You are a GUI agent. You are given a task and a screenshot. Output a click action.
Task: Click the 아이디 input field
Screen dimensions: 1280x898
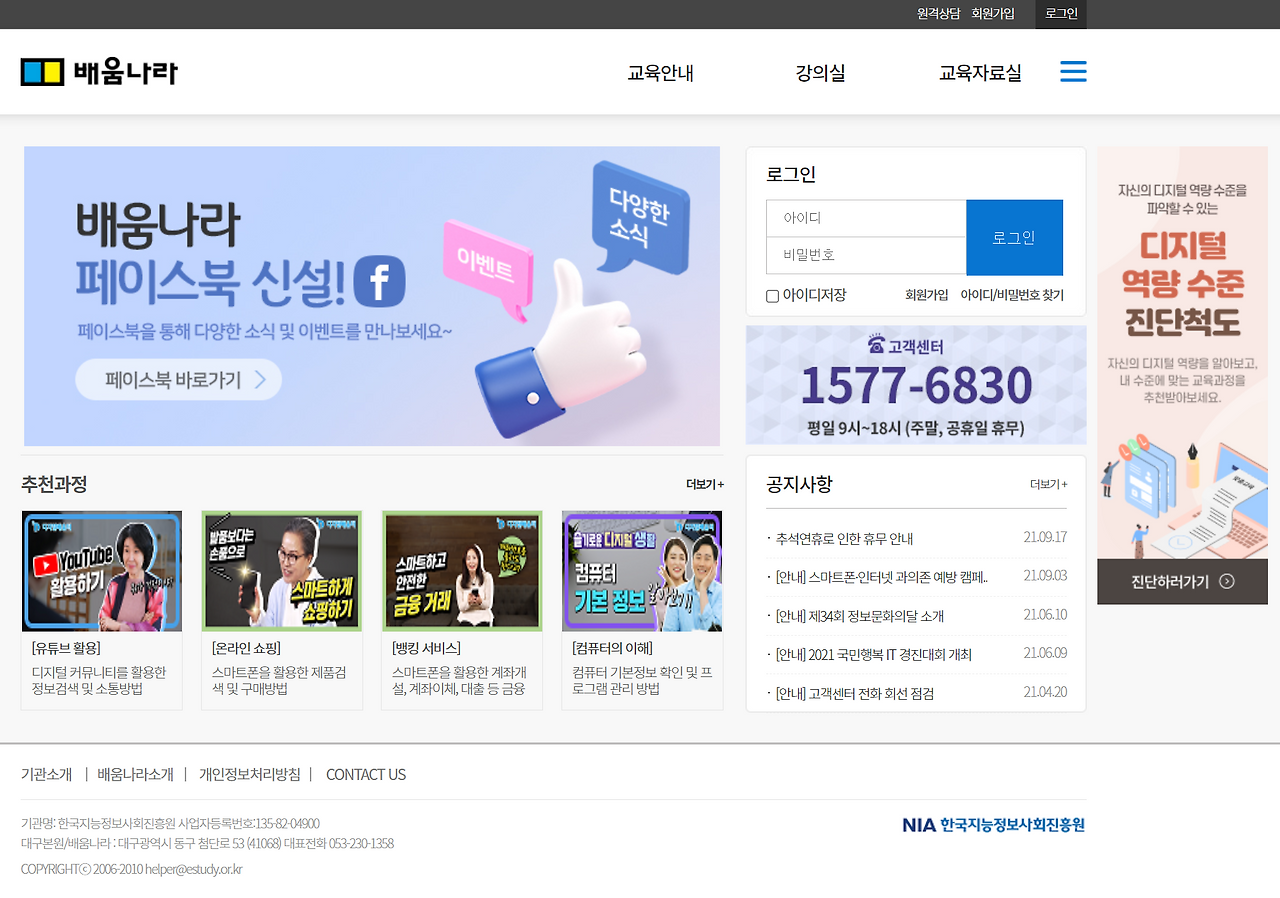pyautogui.click(x=865, y=217)
